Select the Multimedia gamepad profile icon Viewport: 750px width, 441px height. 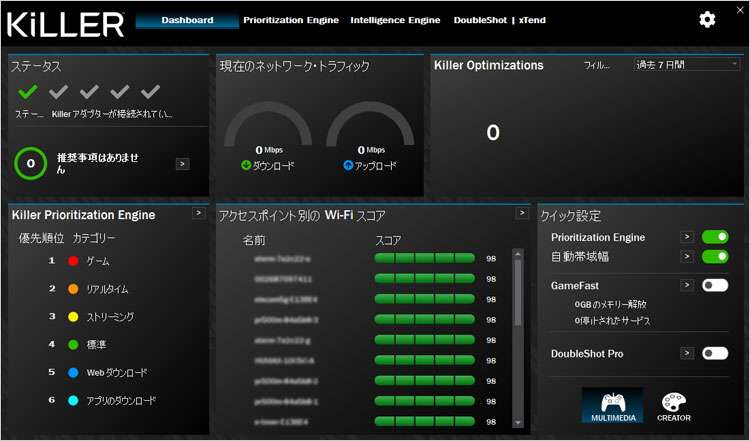pos(613,405)
